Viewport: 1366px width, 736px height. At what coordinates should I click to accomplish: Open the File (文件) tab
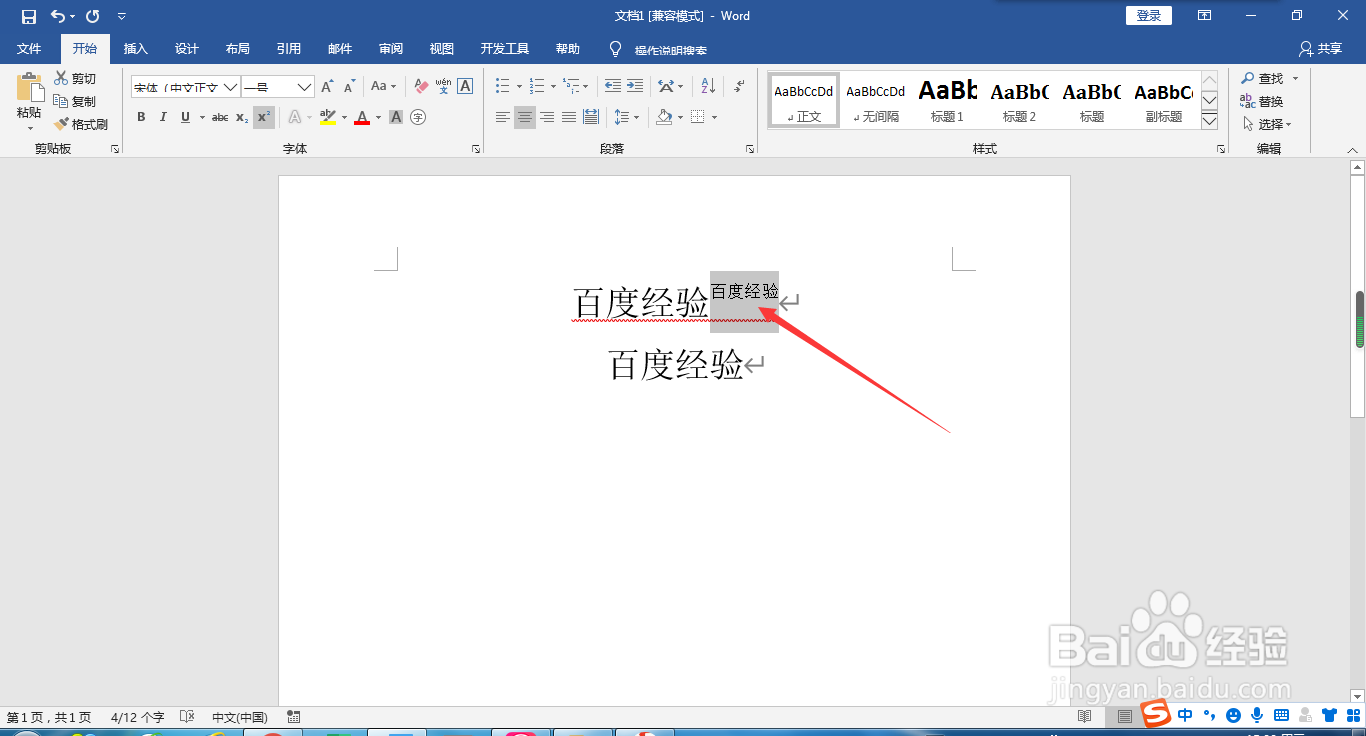tap(29, 49)
